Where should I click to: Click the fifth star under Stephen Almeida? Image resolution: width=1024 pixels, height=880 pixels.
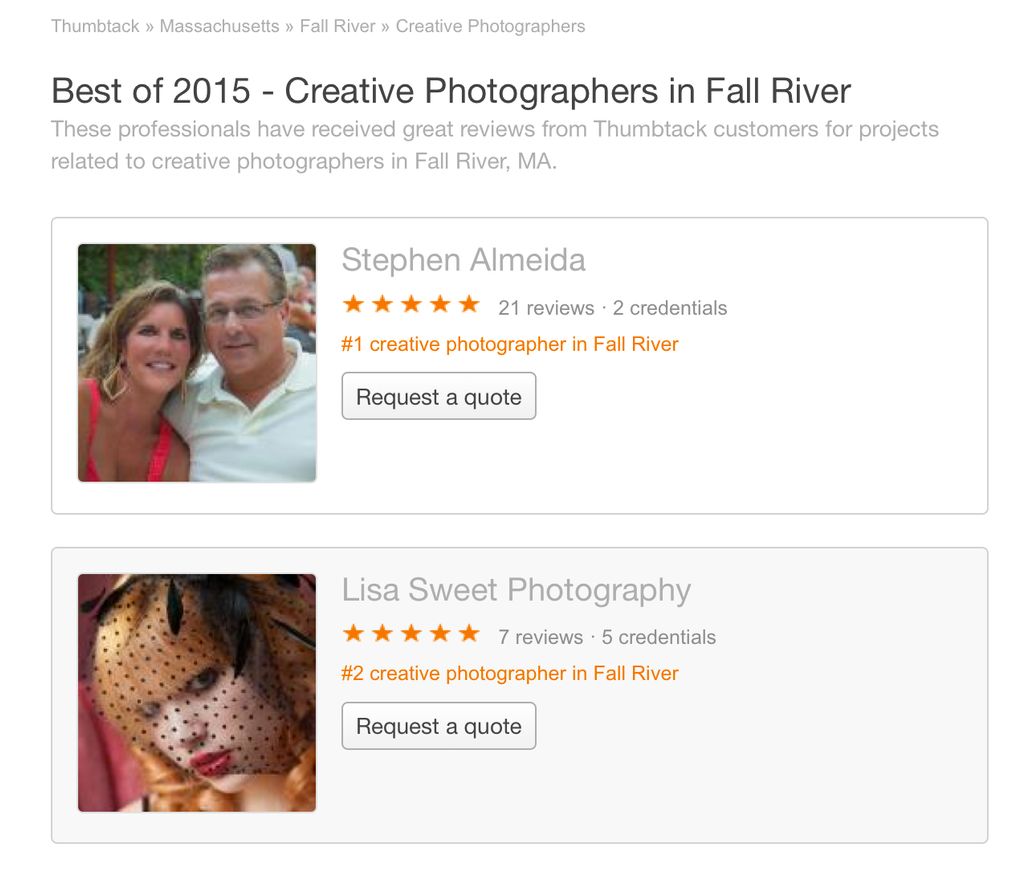click(x=468, y=302)
